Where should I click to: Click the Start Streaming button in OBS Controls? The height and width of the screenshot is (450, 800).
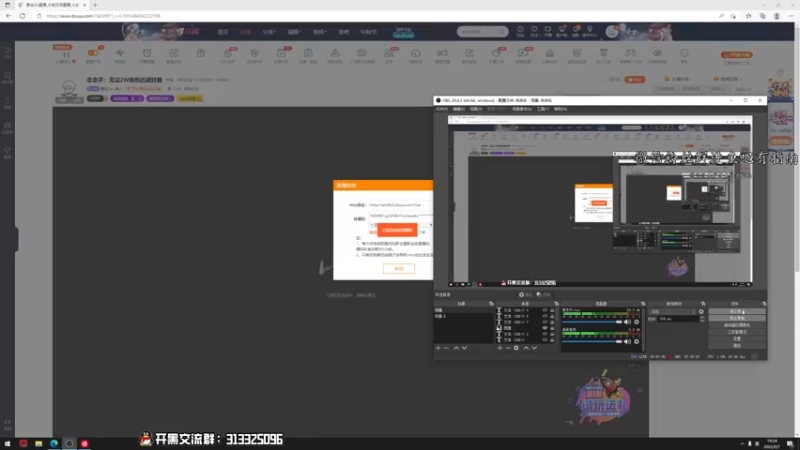(737, 311)
